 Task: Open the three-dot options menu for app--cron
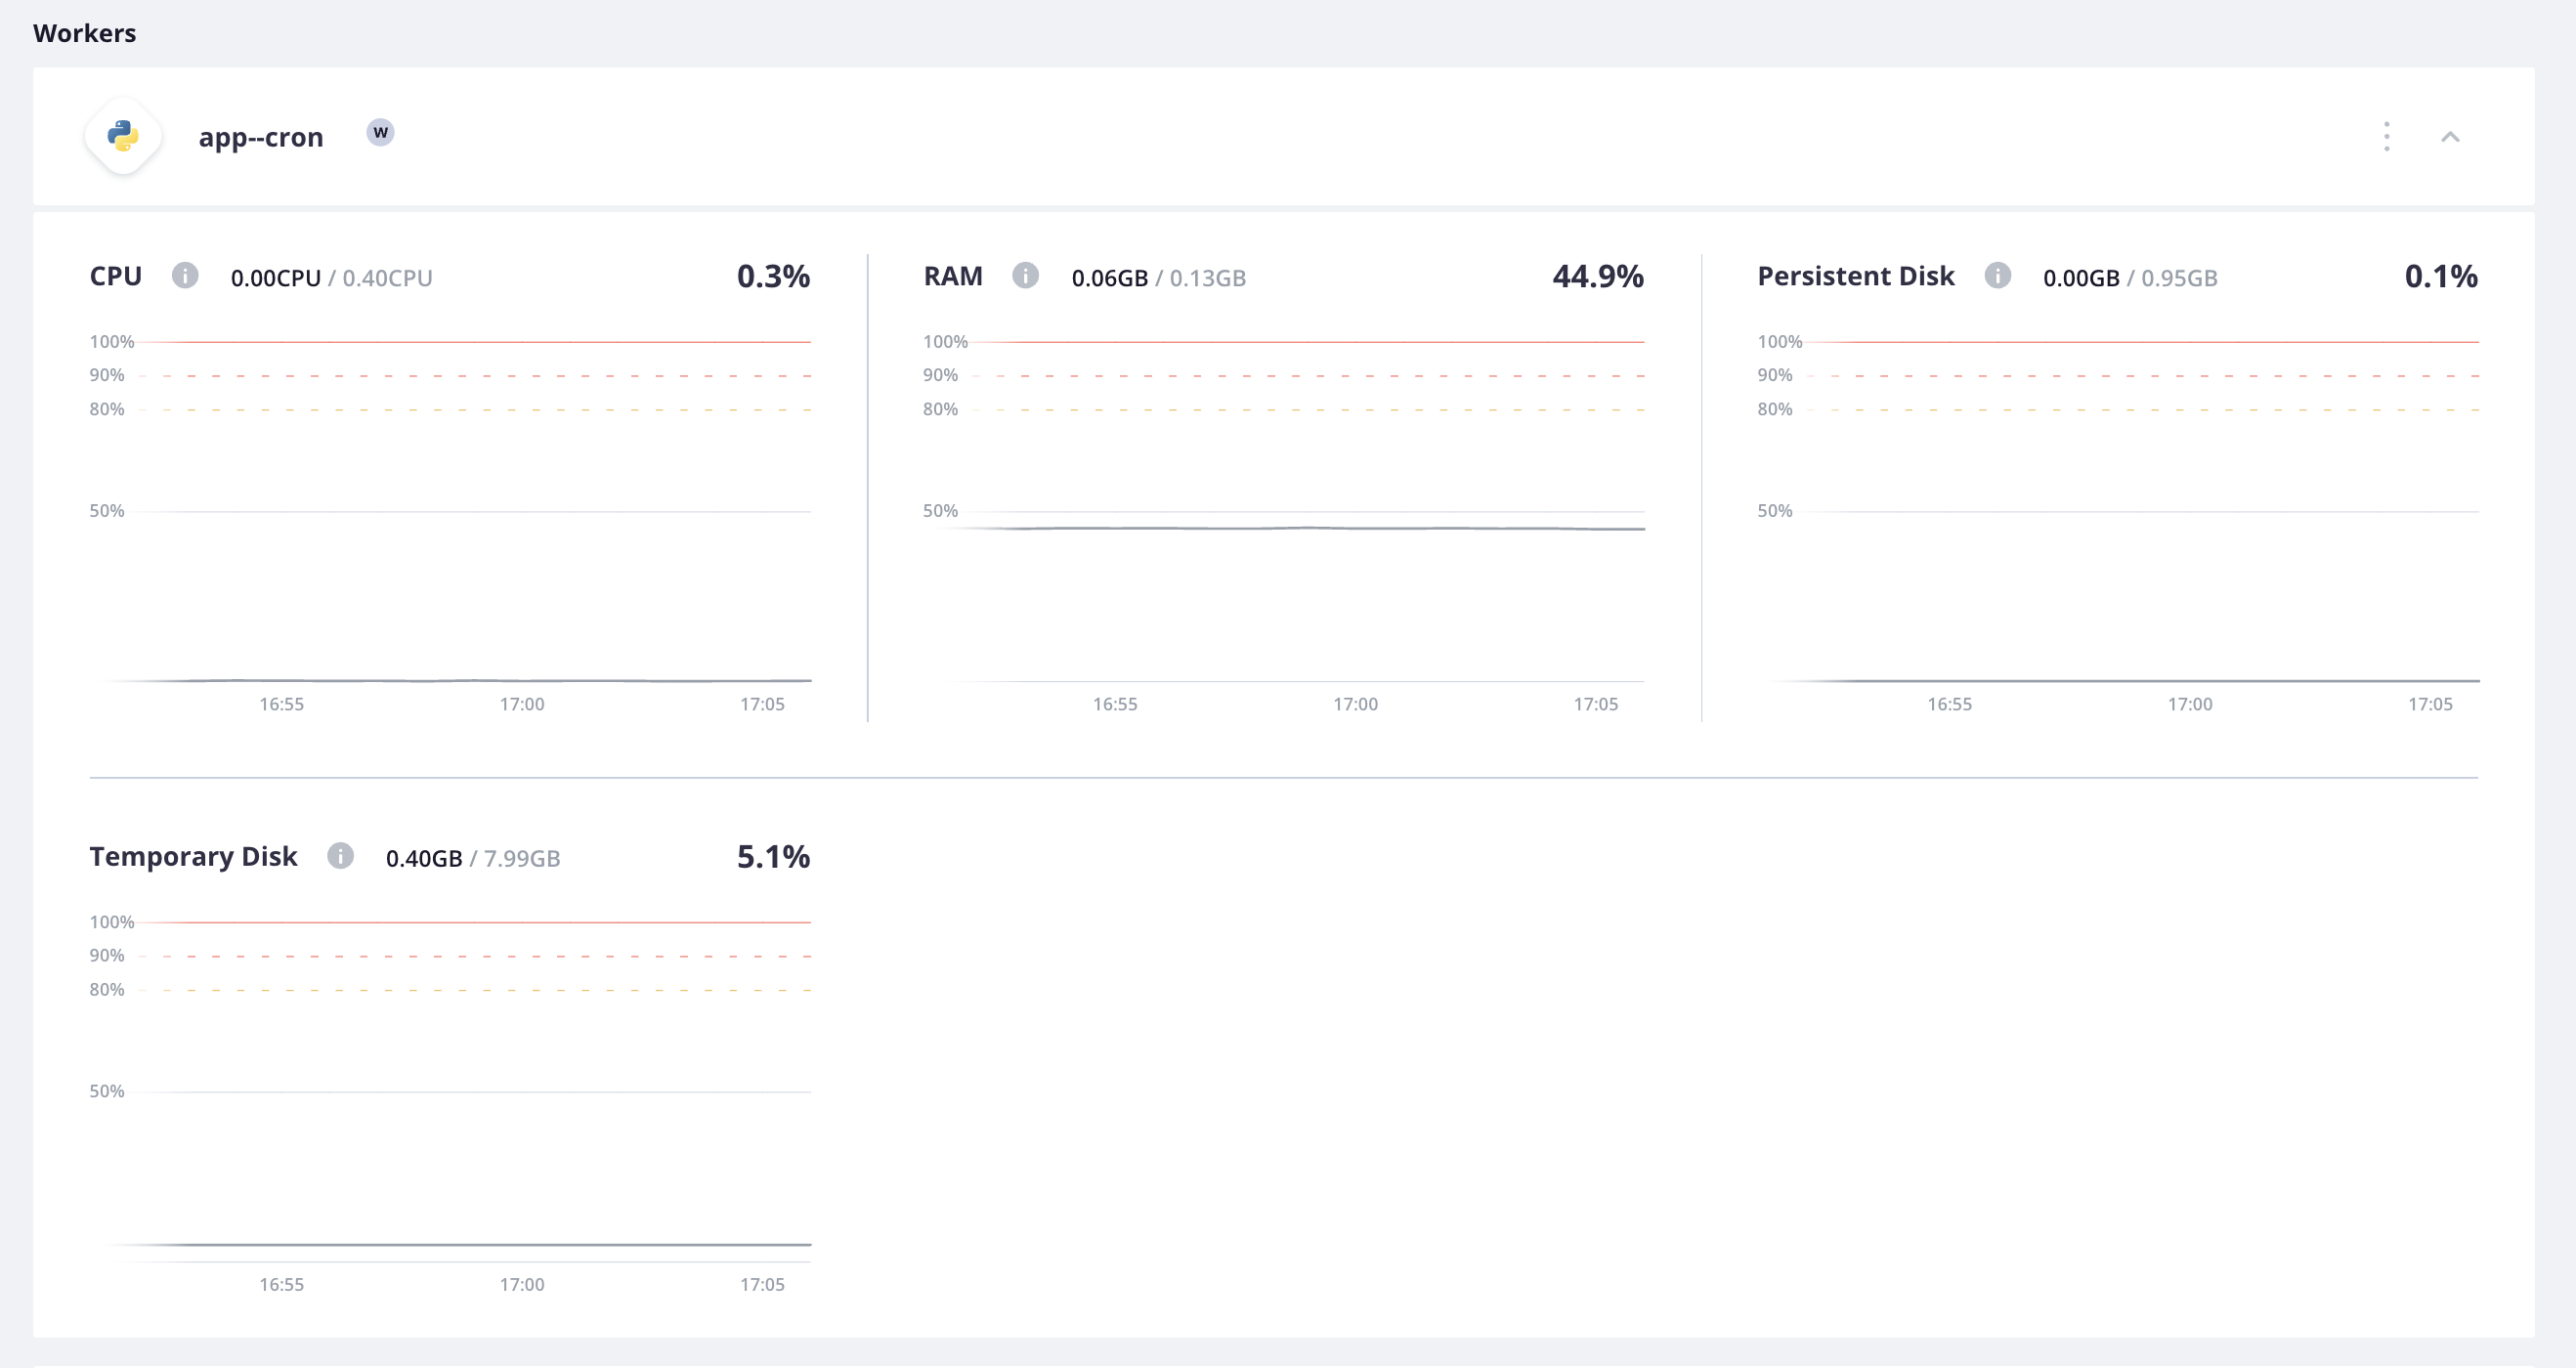tap(2386, 137)
